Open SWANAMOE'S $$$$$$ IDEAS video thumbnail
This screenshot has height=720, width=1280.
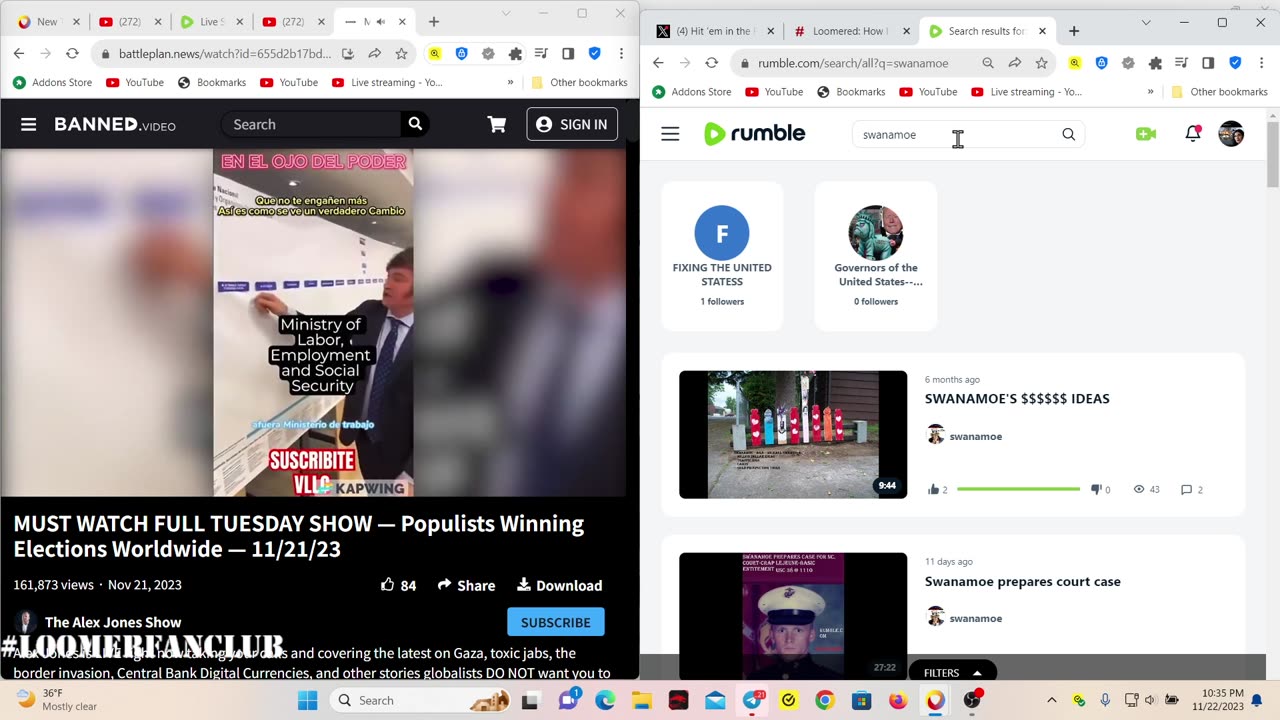click(x=793, y=434)
